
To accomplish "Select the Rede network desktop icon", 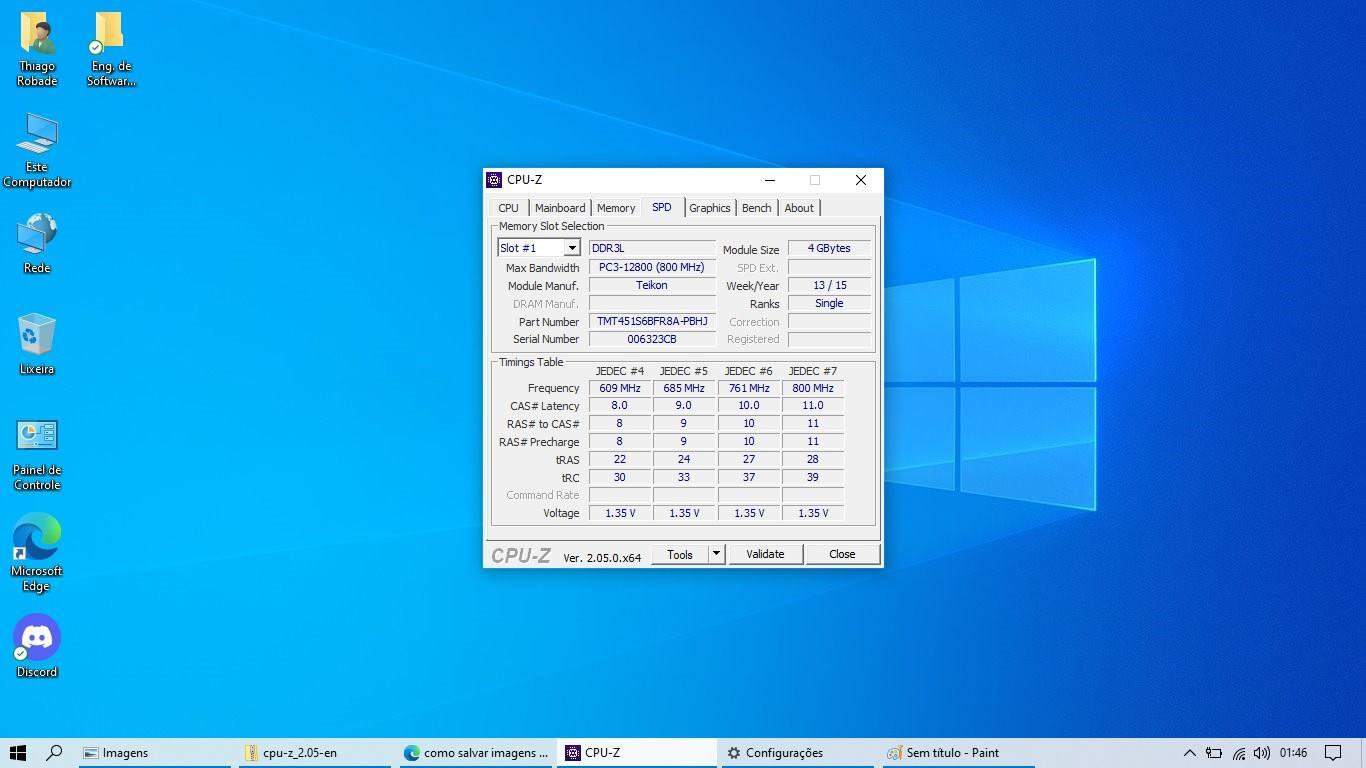I will coord(37,243).
